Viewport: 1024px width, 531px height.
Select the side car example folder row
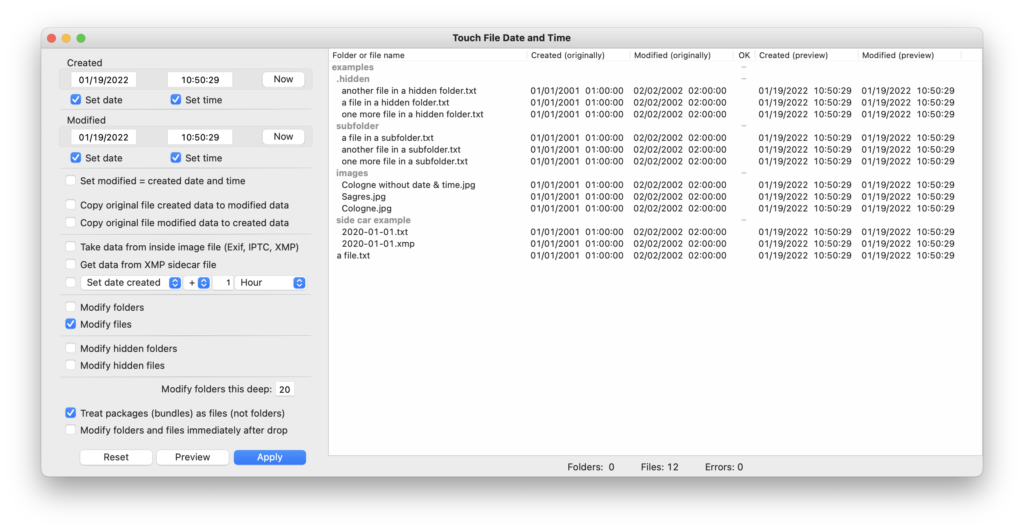click(655, 220)
